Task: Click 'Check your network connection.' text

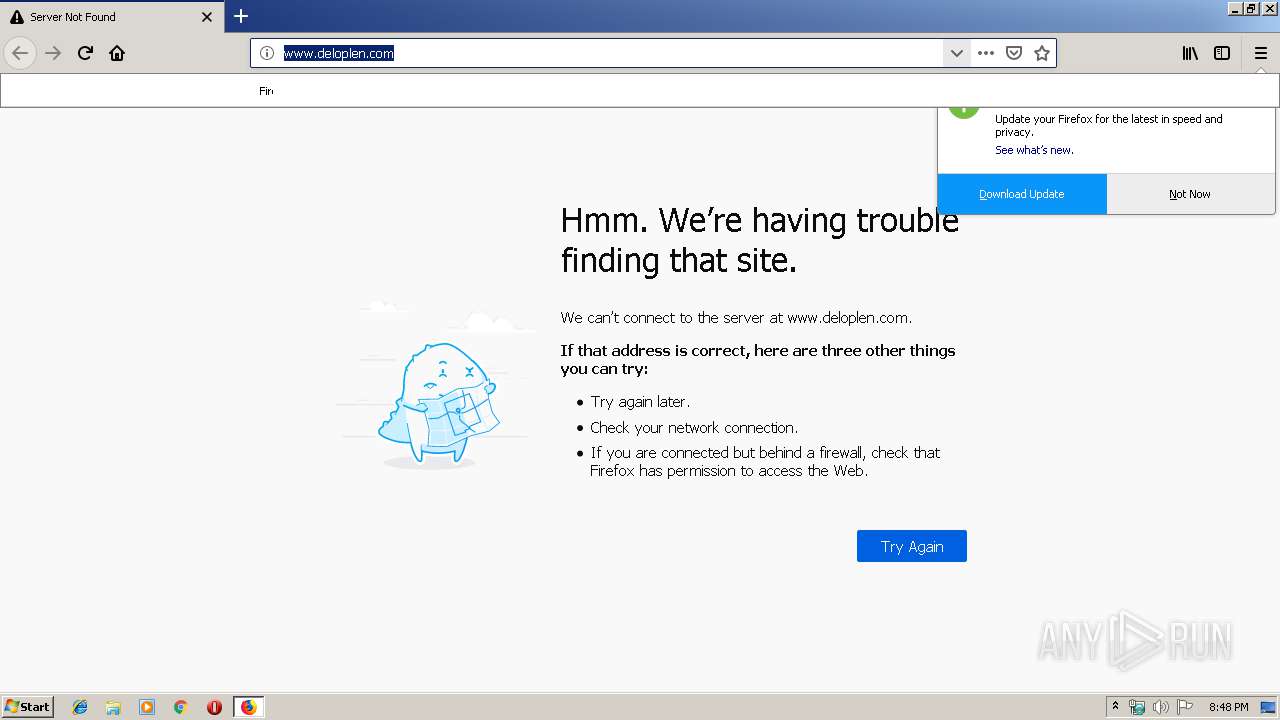Action: click(x=694, y=427)
